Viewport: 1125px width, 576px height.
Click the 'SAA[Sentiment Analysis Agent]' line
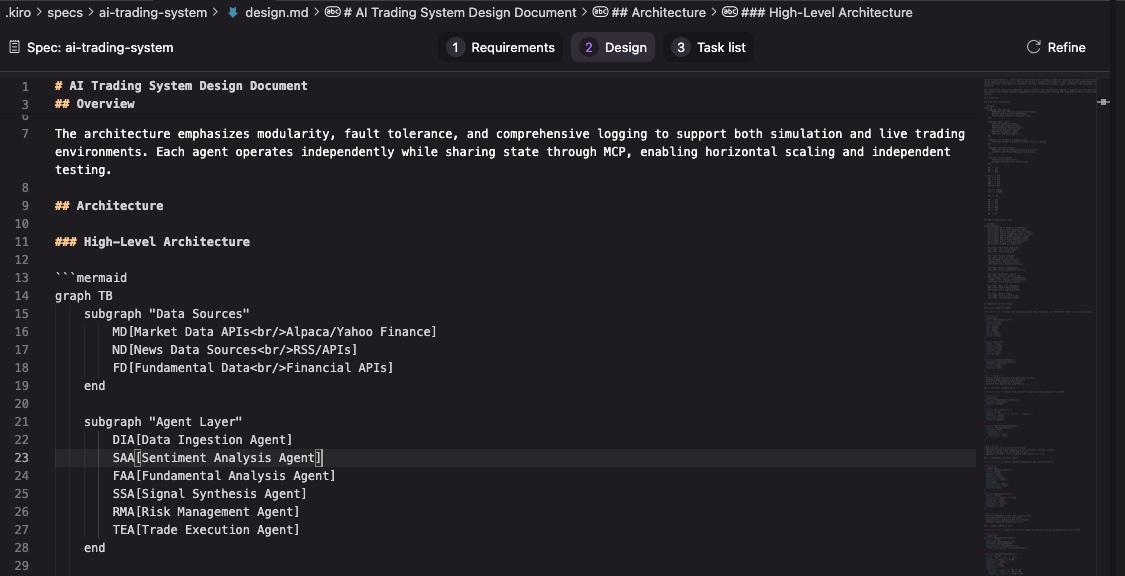coord(217,458)
